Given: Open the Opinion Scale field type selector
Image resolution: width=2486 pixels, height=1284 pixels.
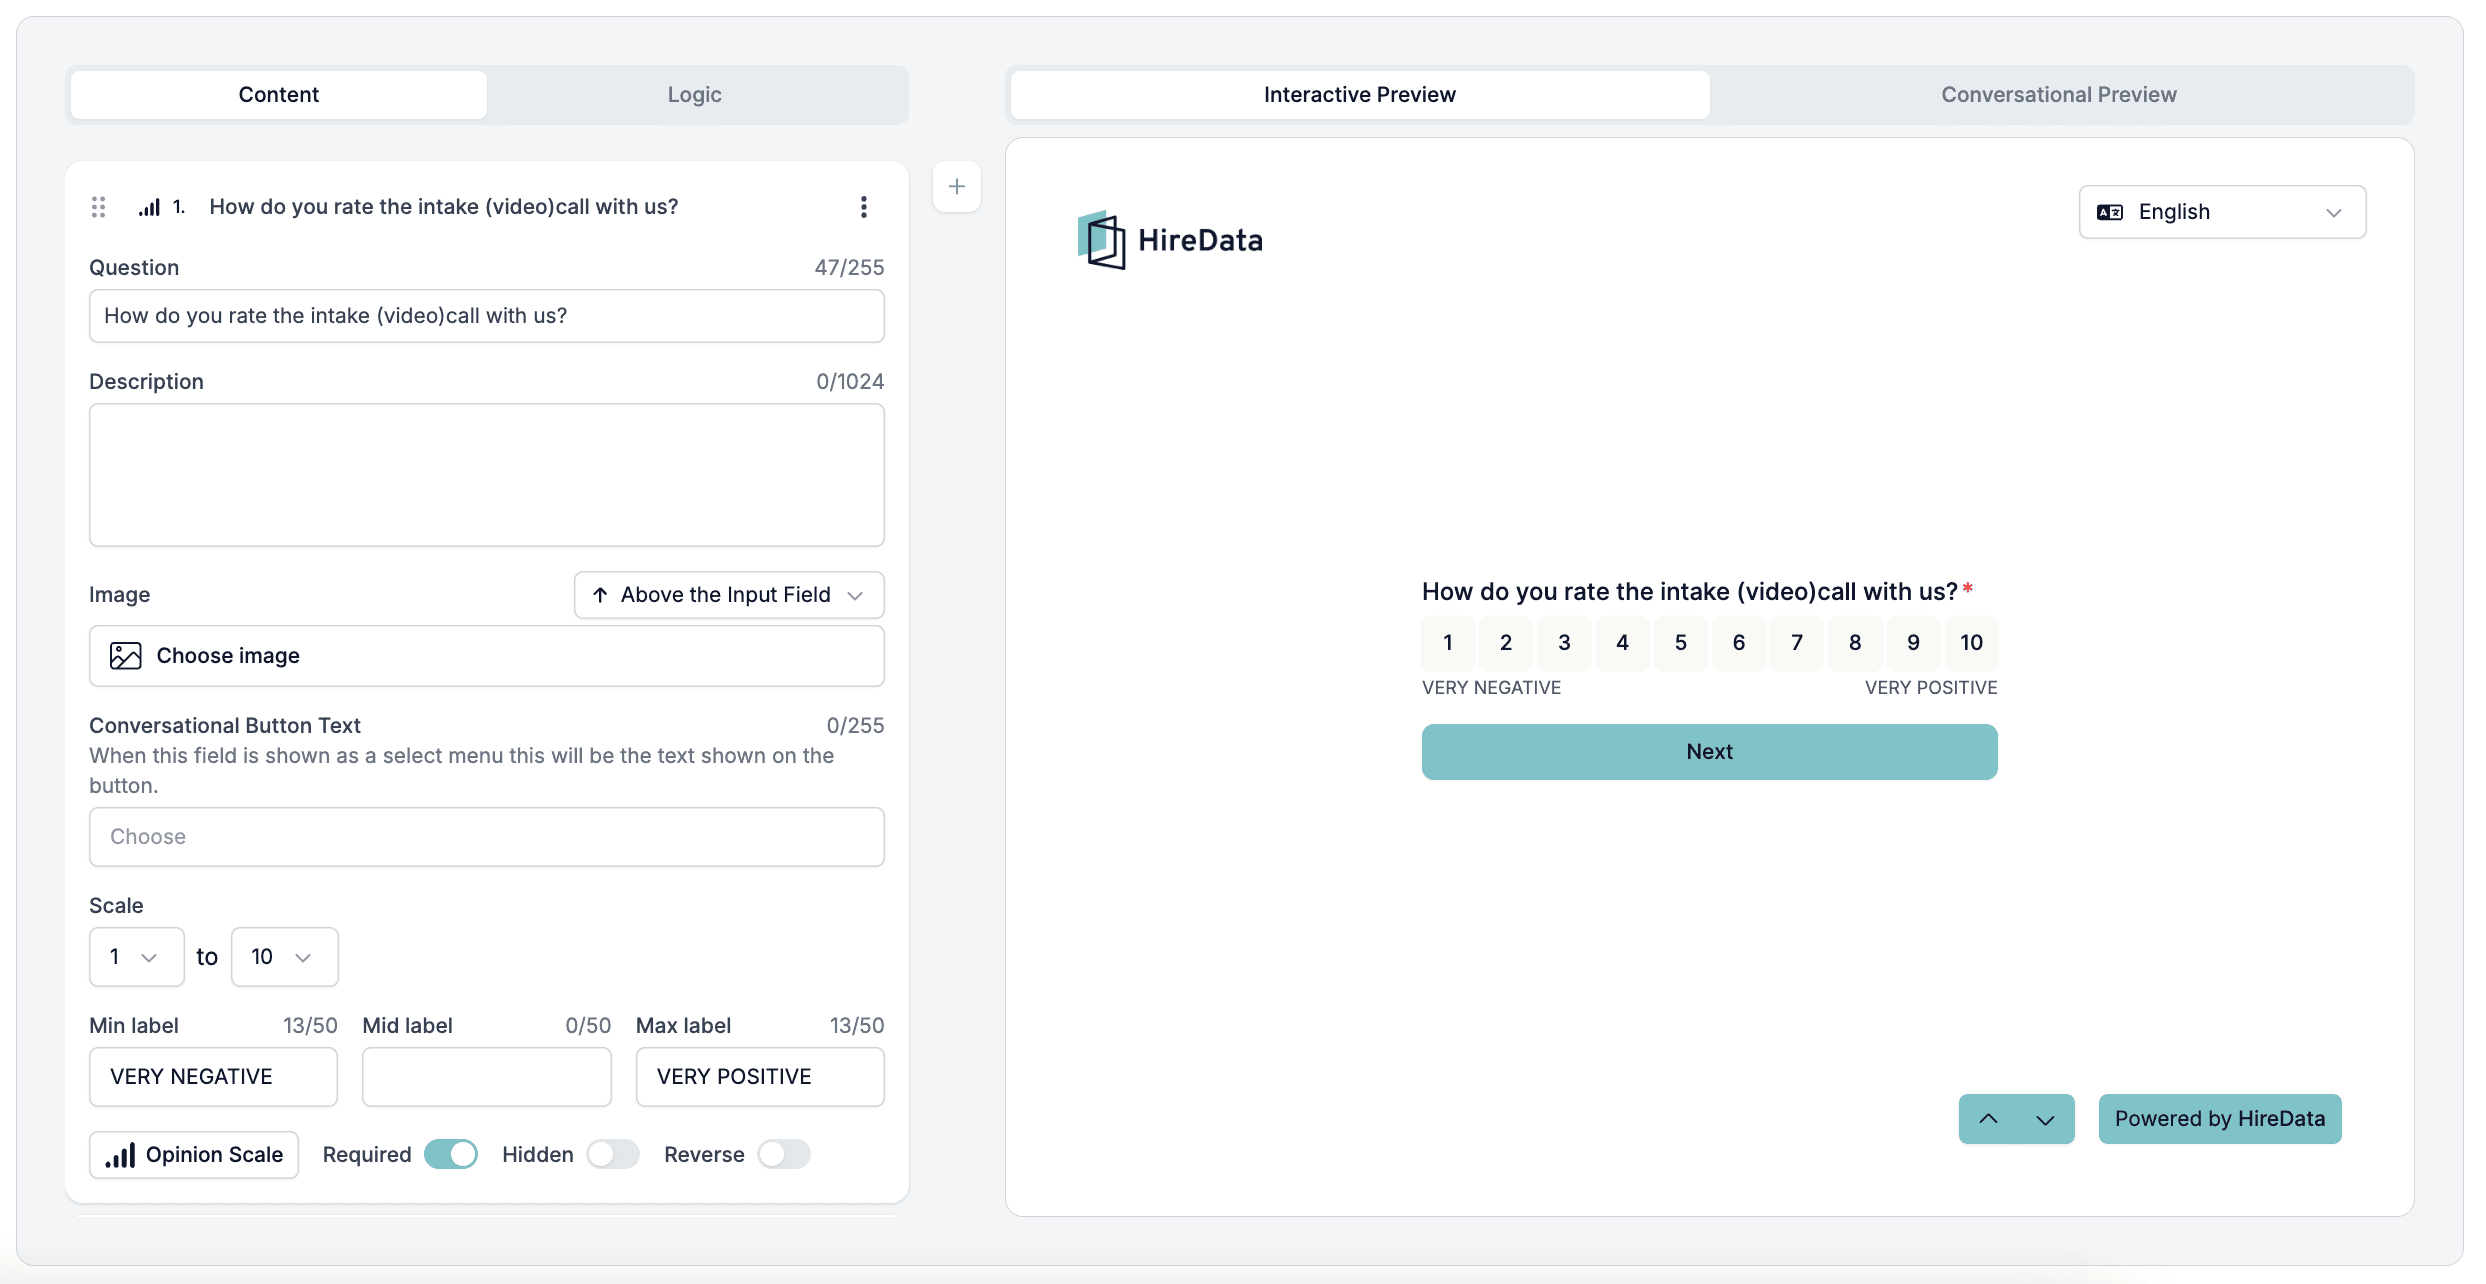Looking at the screenshot, I should 194,1155.
